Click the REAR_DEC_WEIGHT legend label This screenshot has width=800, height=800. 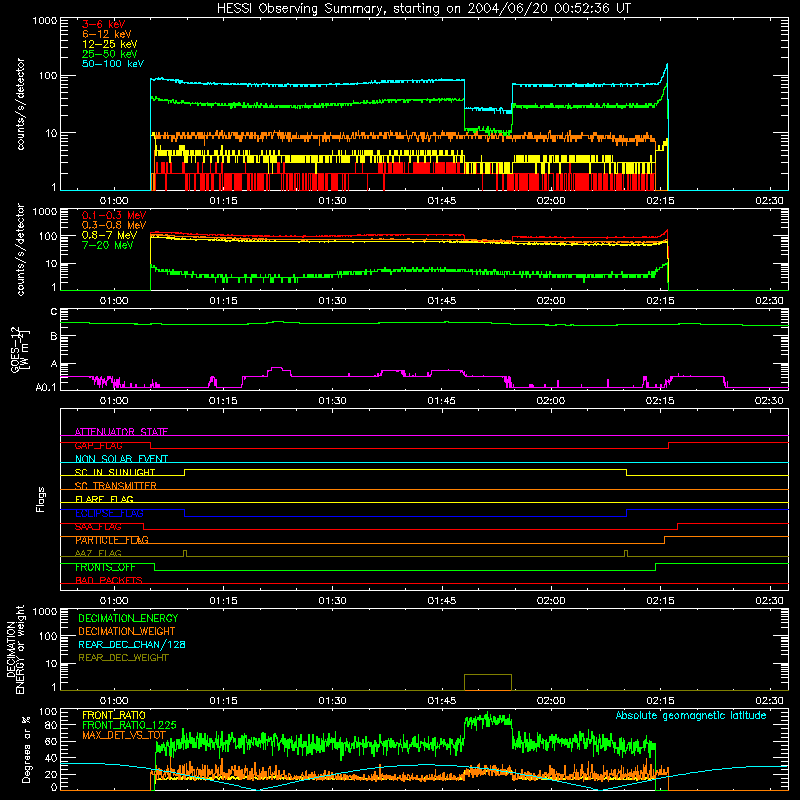point(123,658)
